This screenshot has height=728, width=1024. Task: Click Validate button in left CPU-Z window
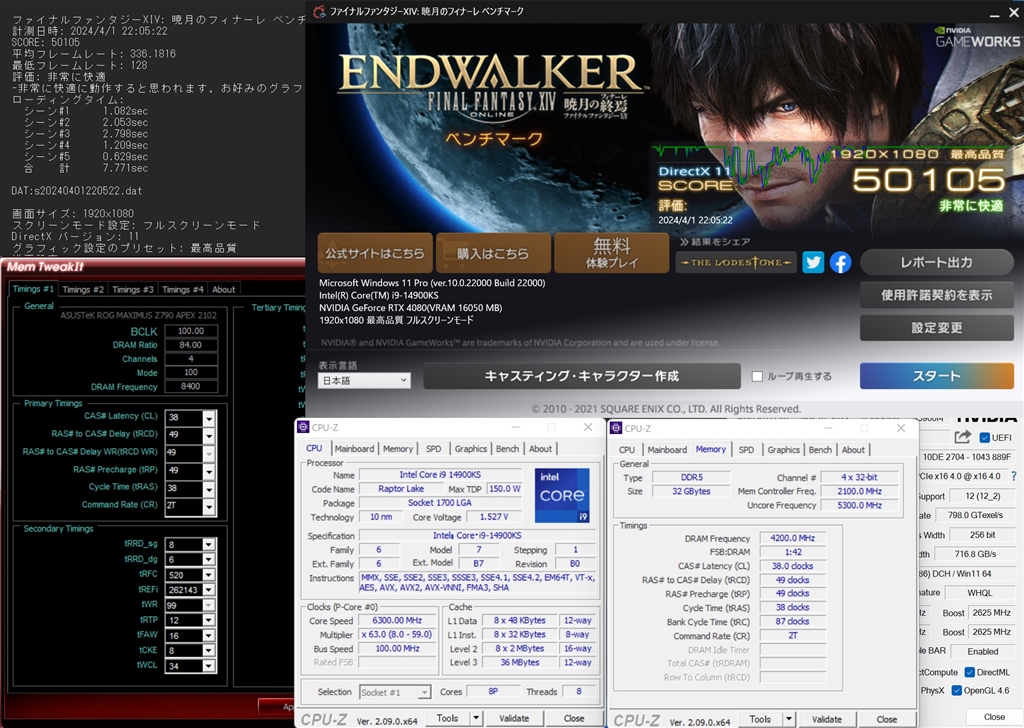[514, 718]
